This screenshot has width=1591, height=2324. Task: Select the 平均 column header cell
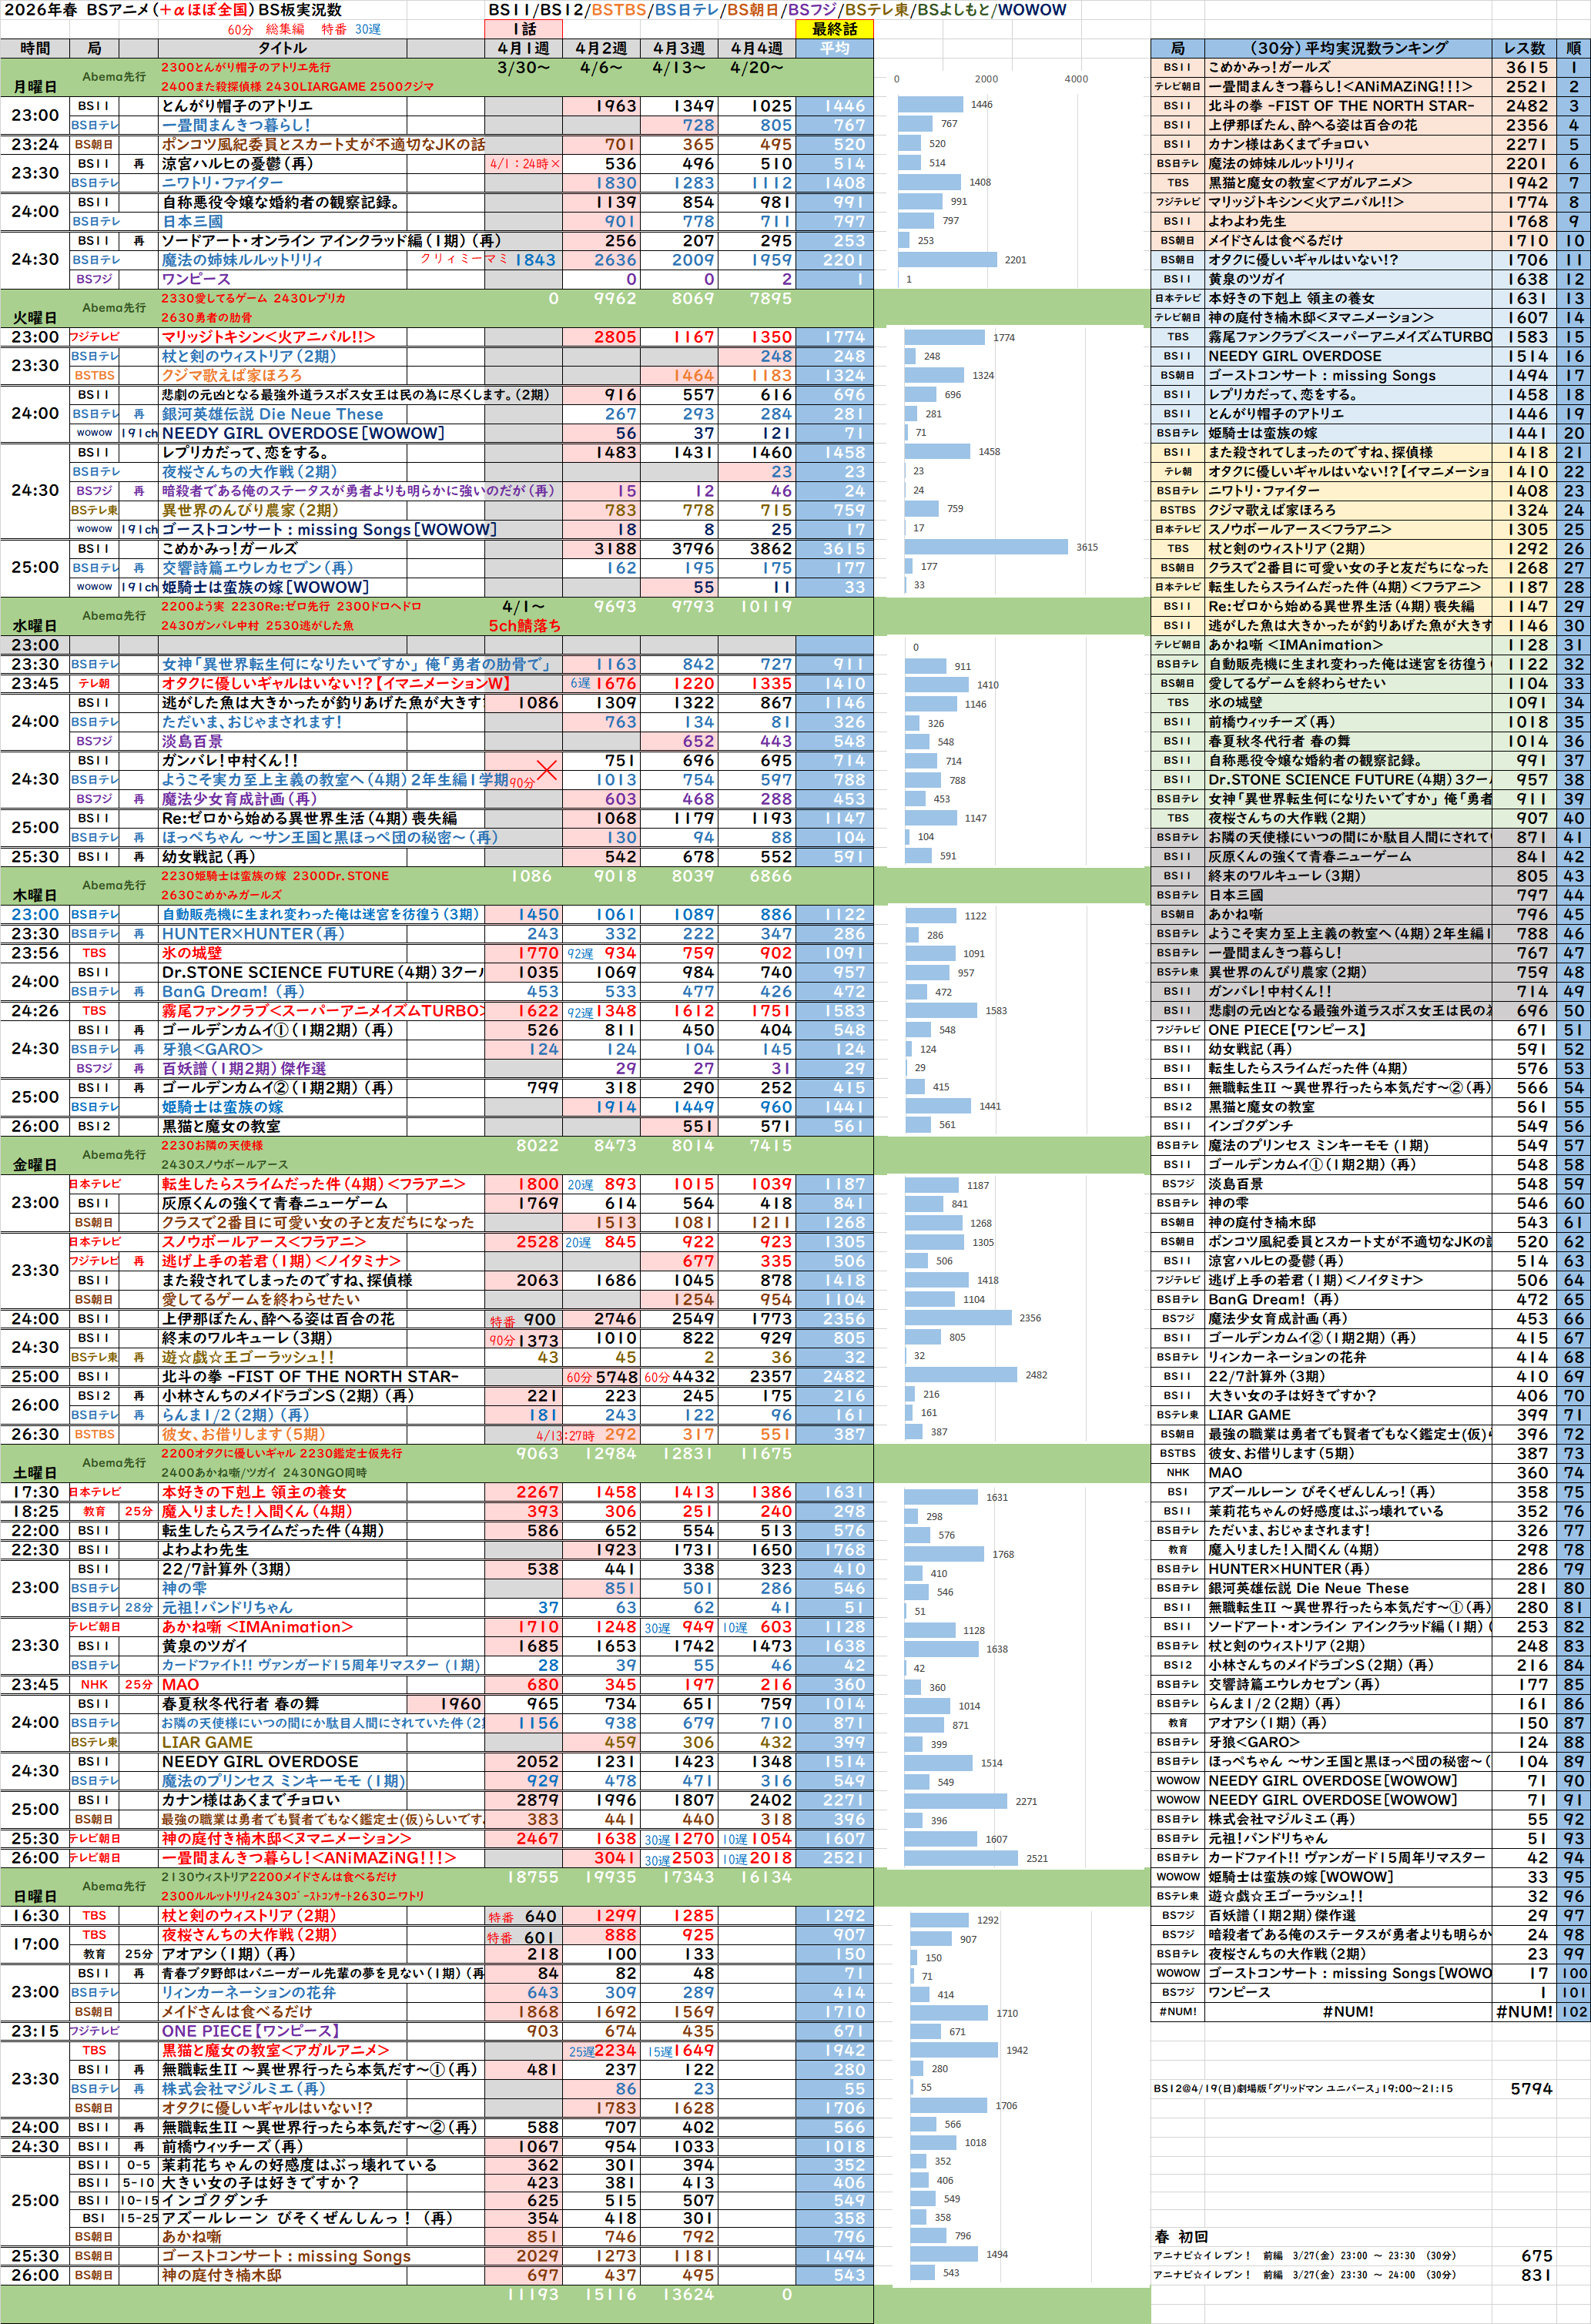tap(834, 48)
